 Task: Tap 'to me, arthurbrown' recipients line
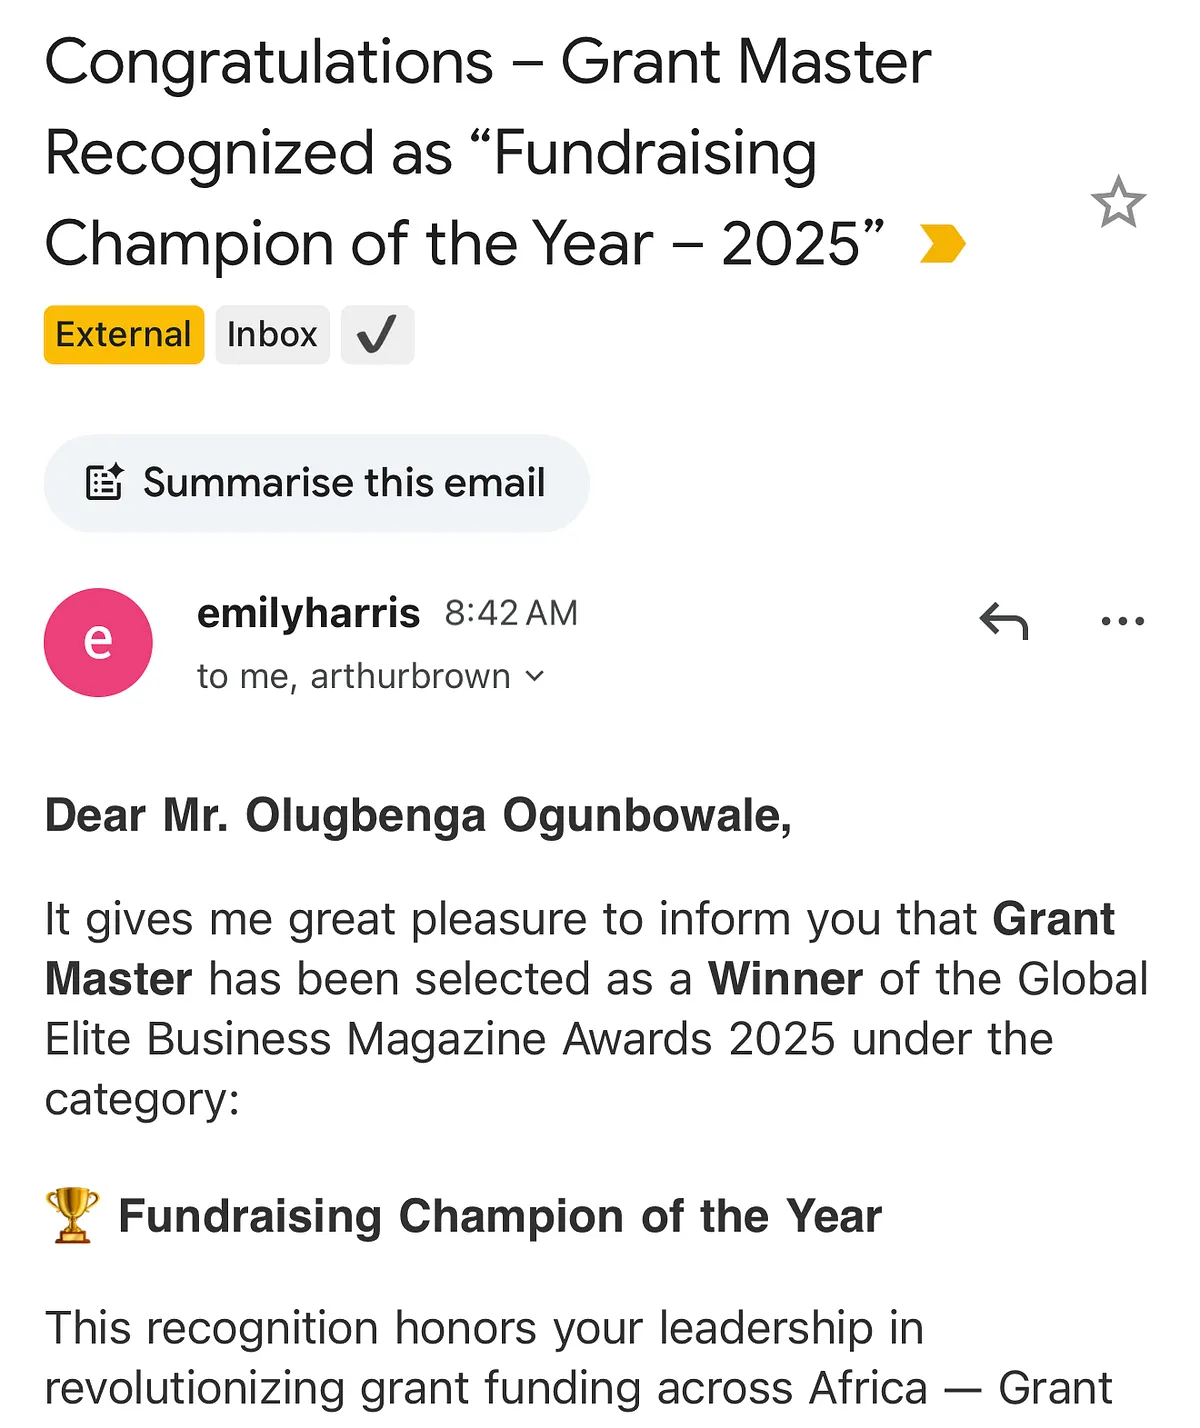coord(354,677)
